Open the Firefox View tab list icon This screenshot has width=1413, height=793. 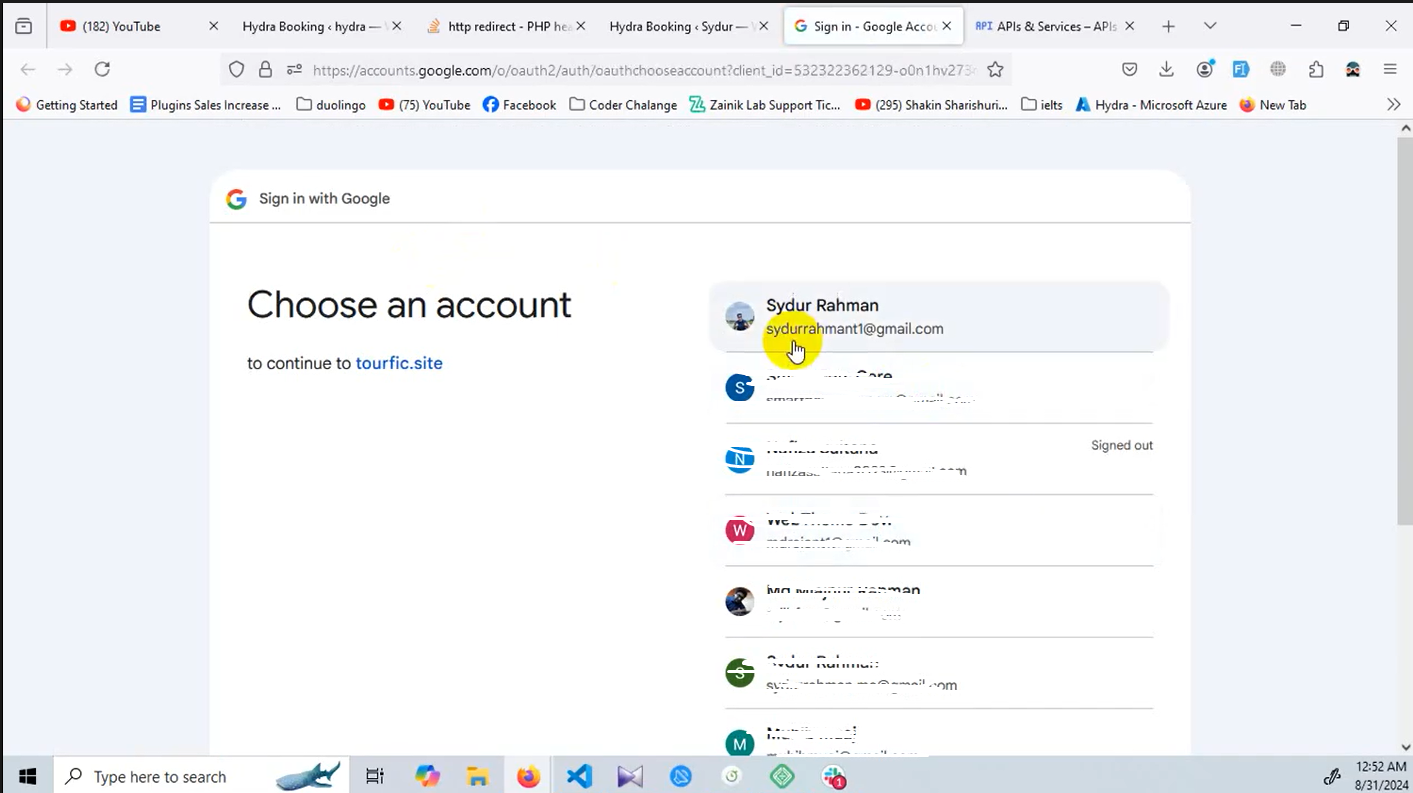pos(24,26)
